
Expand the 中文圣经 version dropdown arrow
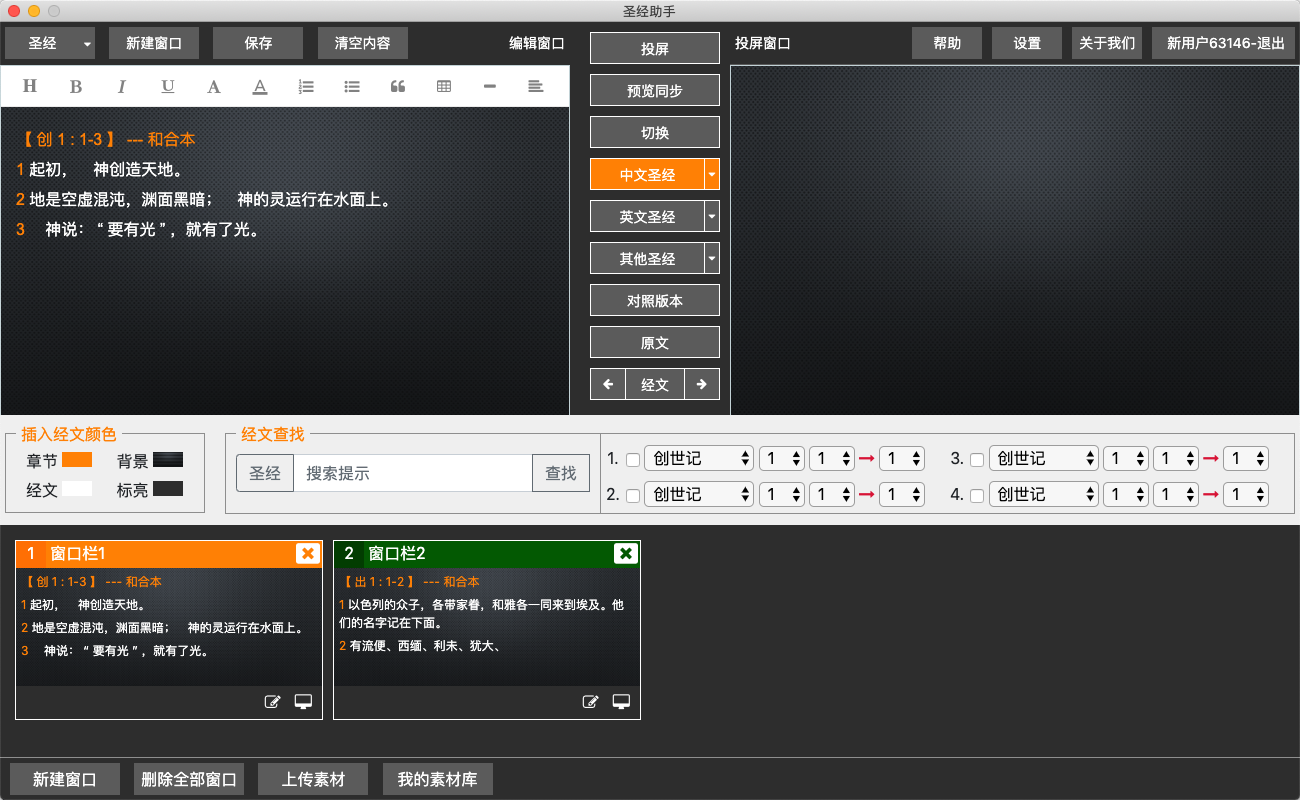pyautogui.click(x=712, y=174)
